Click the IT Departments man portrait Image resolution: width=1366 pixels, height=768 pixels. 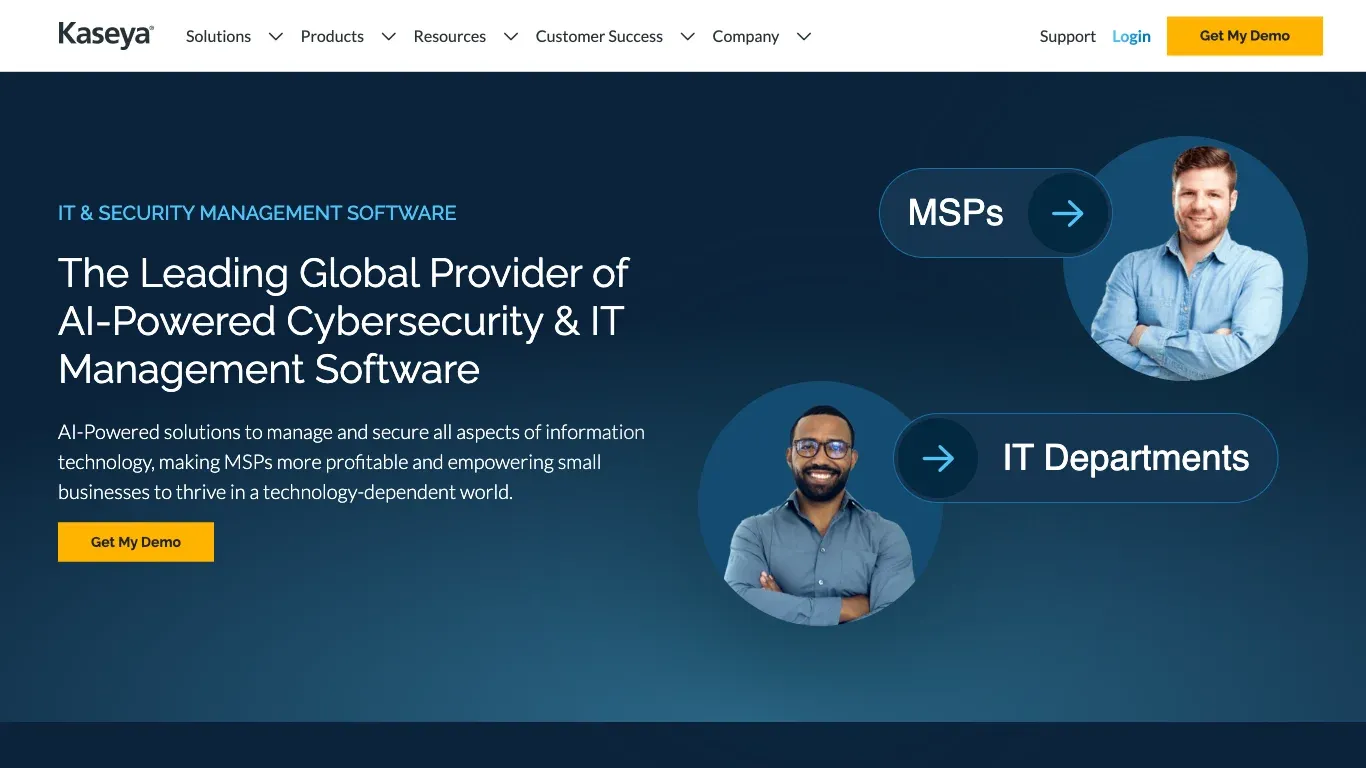tap(820, 504)
